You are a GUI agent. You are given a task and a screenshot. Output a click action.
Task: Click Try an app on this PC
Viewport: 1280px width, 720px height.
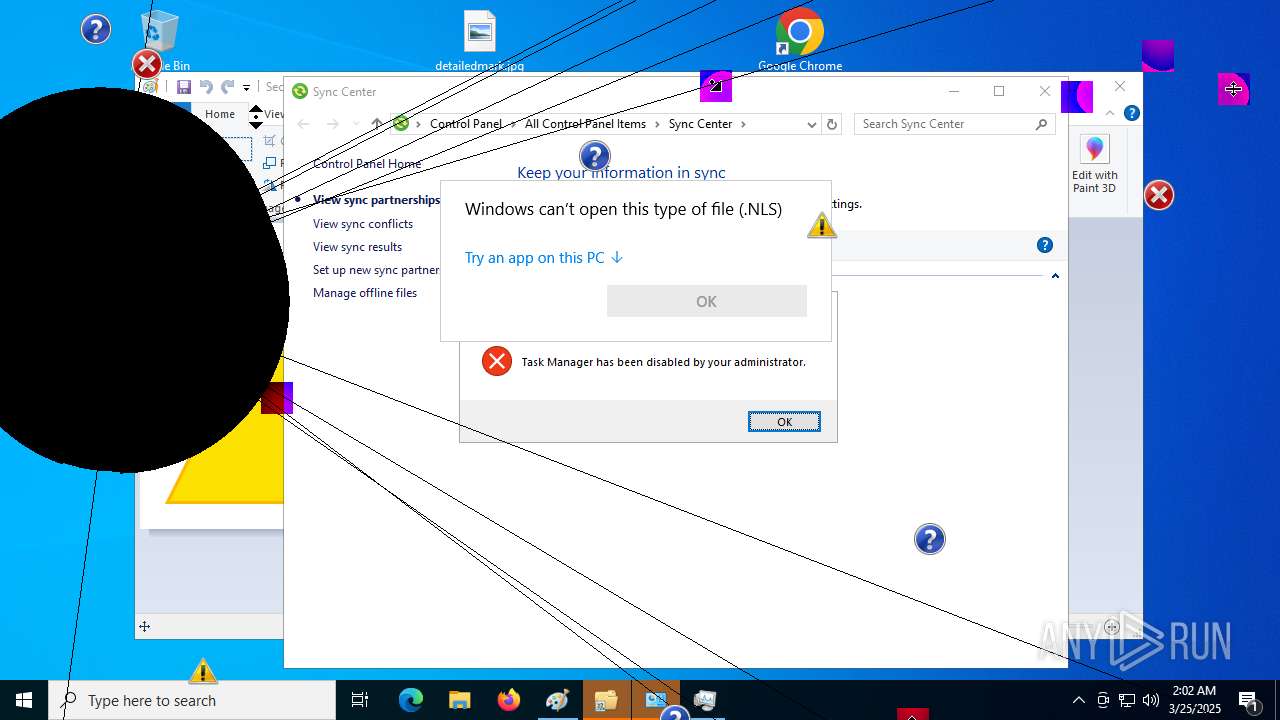pos(544,258)
